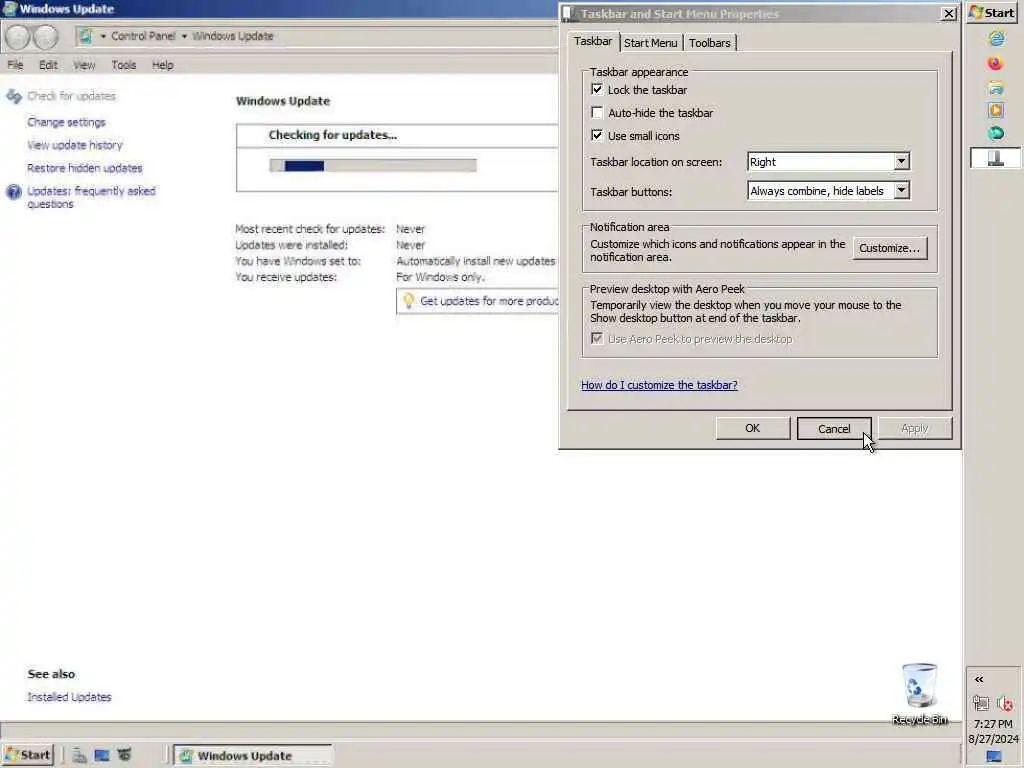This screenshot has height=768, width=1024.
Task: Click OK in Taskbar properties
Action: coord(752,428)
